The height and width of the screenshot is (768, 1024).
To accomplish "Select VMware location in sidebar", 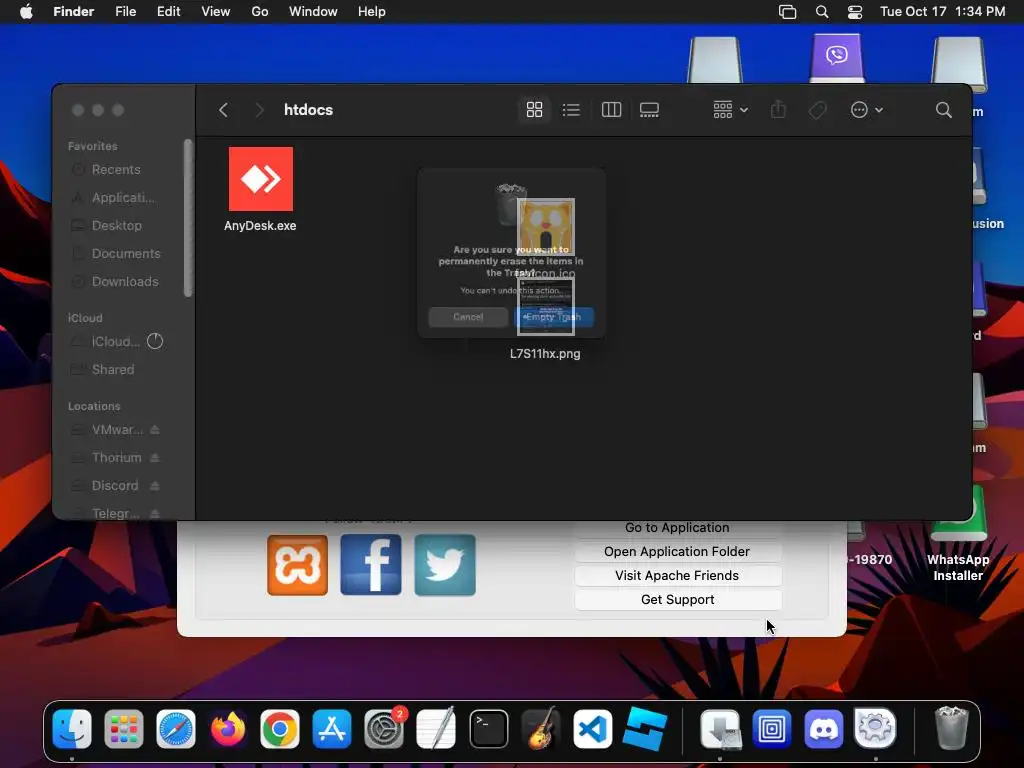I will [x=117, y=430].
